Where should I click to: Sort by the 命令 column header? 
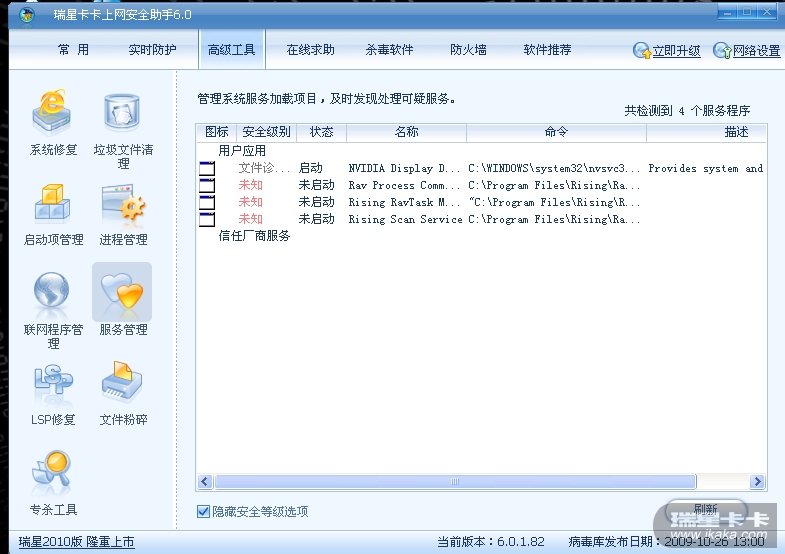click(x=556, y=132)
